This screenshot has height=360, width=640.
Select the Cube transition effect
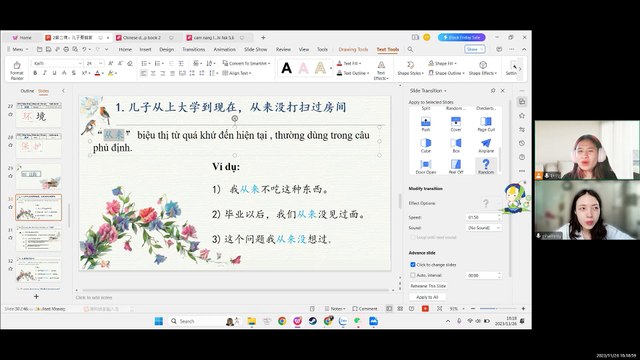pyautogui.click(x=426, y=145)
